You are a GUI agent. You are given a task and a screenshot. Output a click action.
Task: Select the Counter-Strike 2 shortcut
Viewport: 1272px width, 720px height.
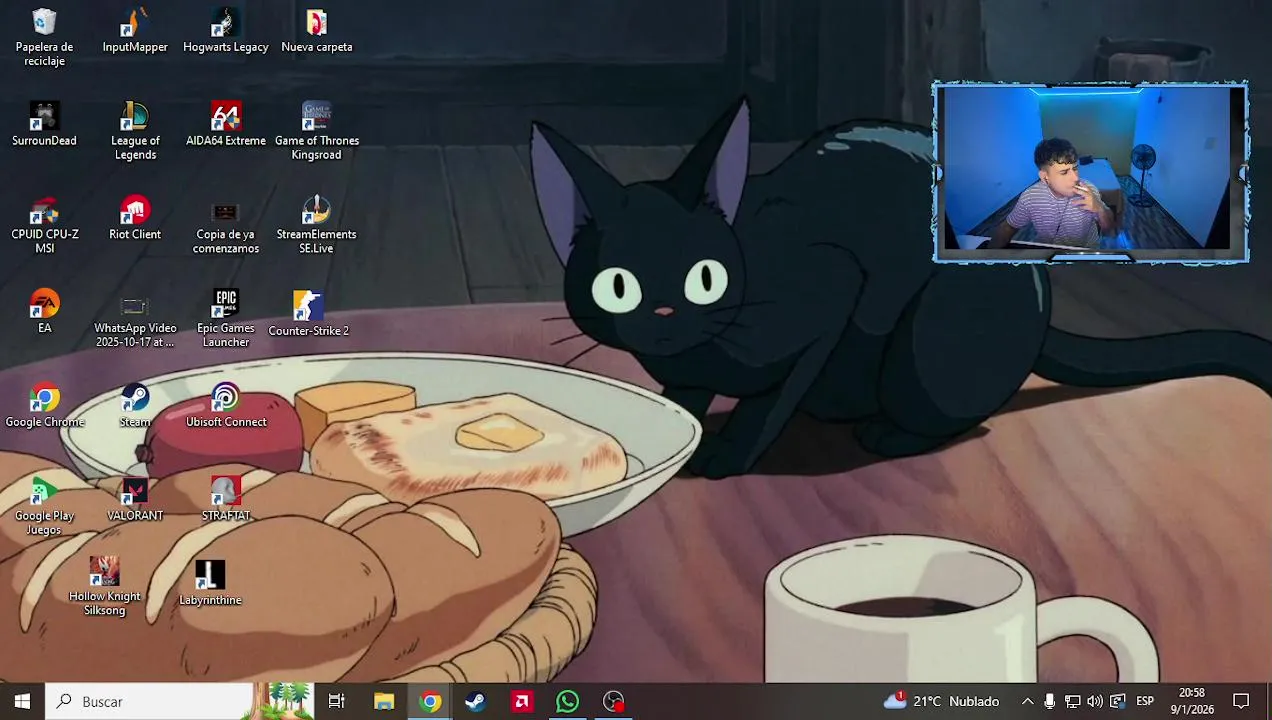308,313
